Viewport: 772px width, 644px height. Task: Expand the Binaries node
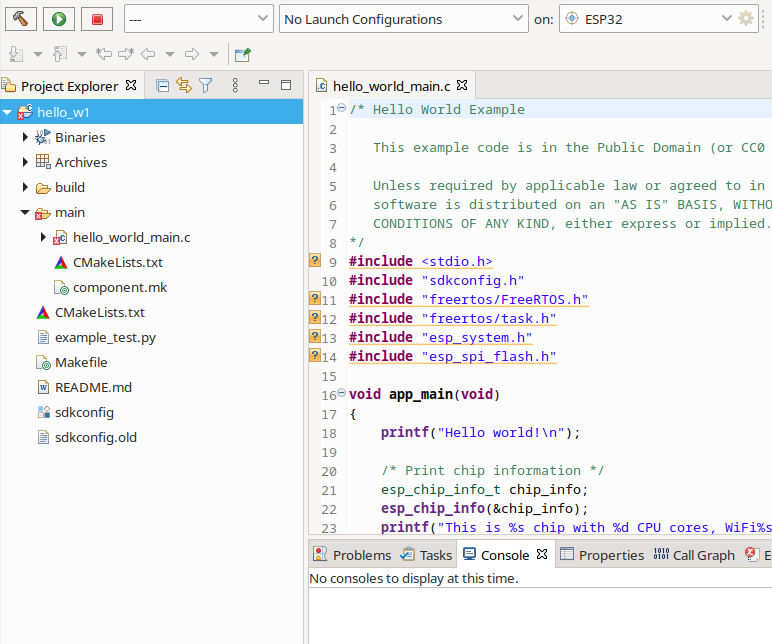pyautogui.click(x=25, y=137)
